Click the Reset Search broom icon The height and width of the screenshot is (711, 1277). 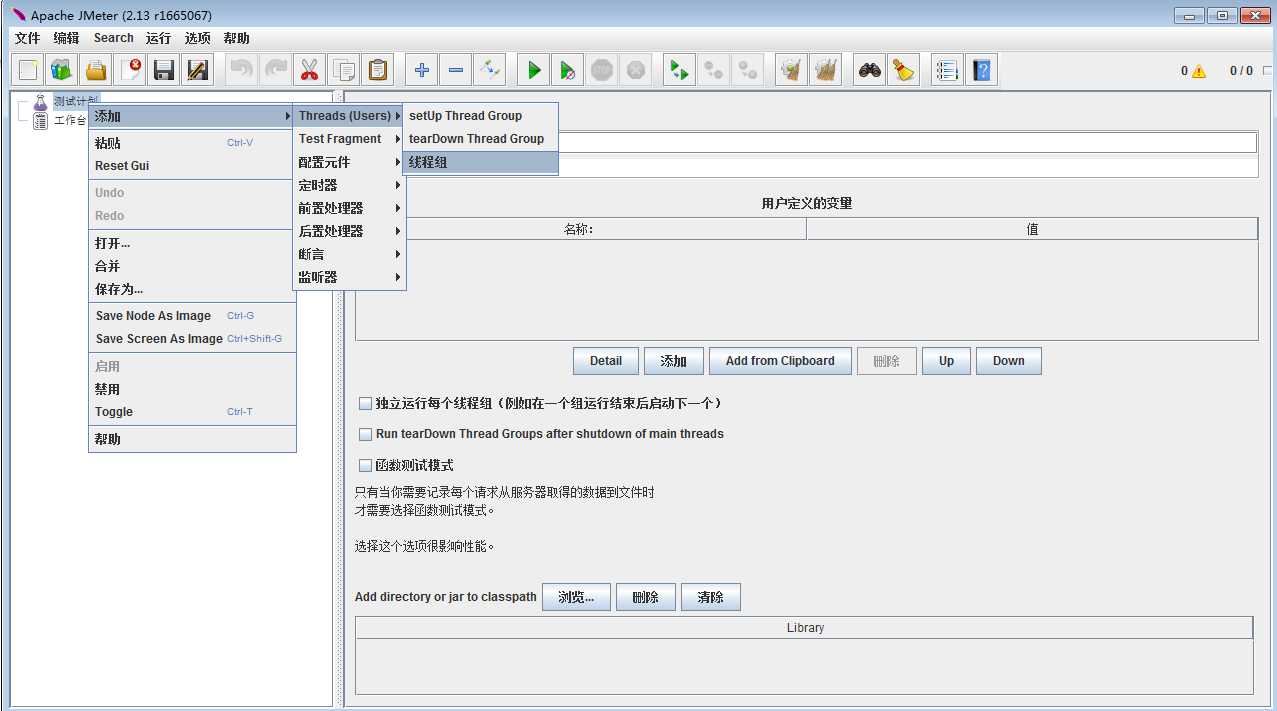904,70
